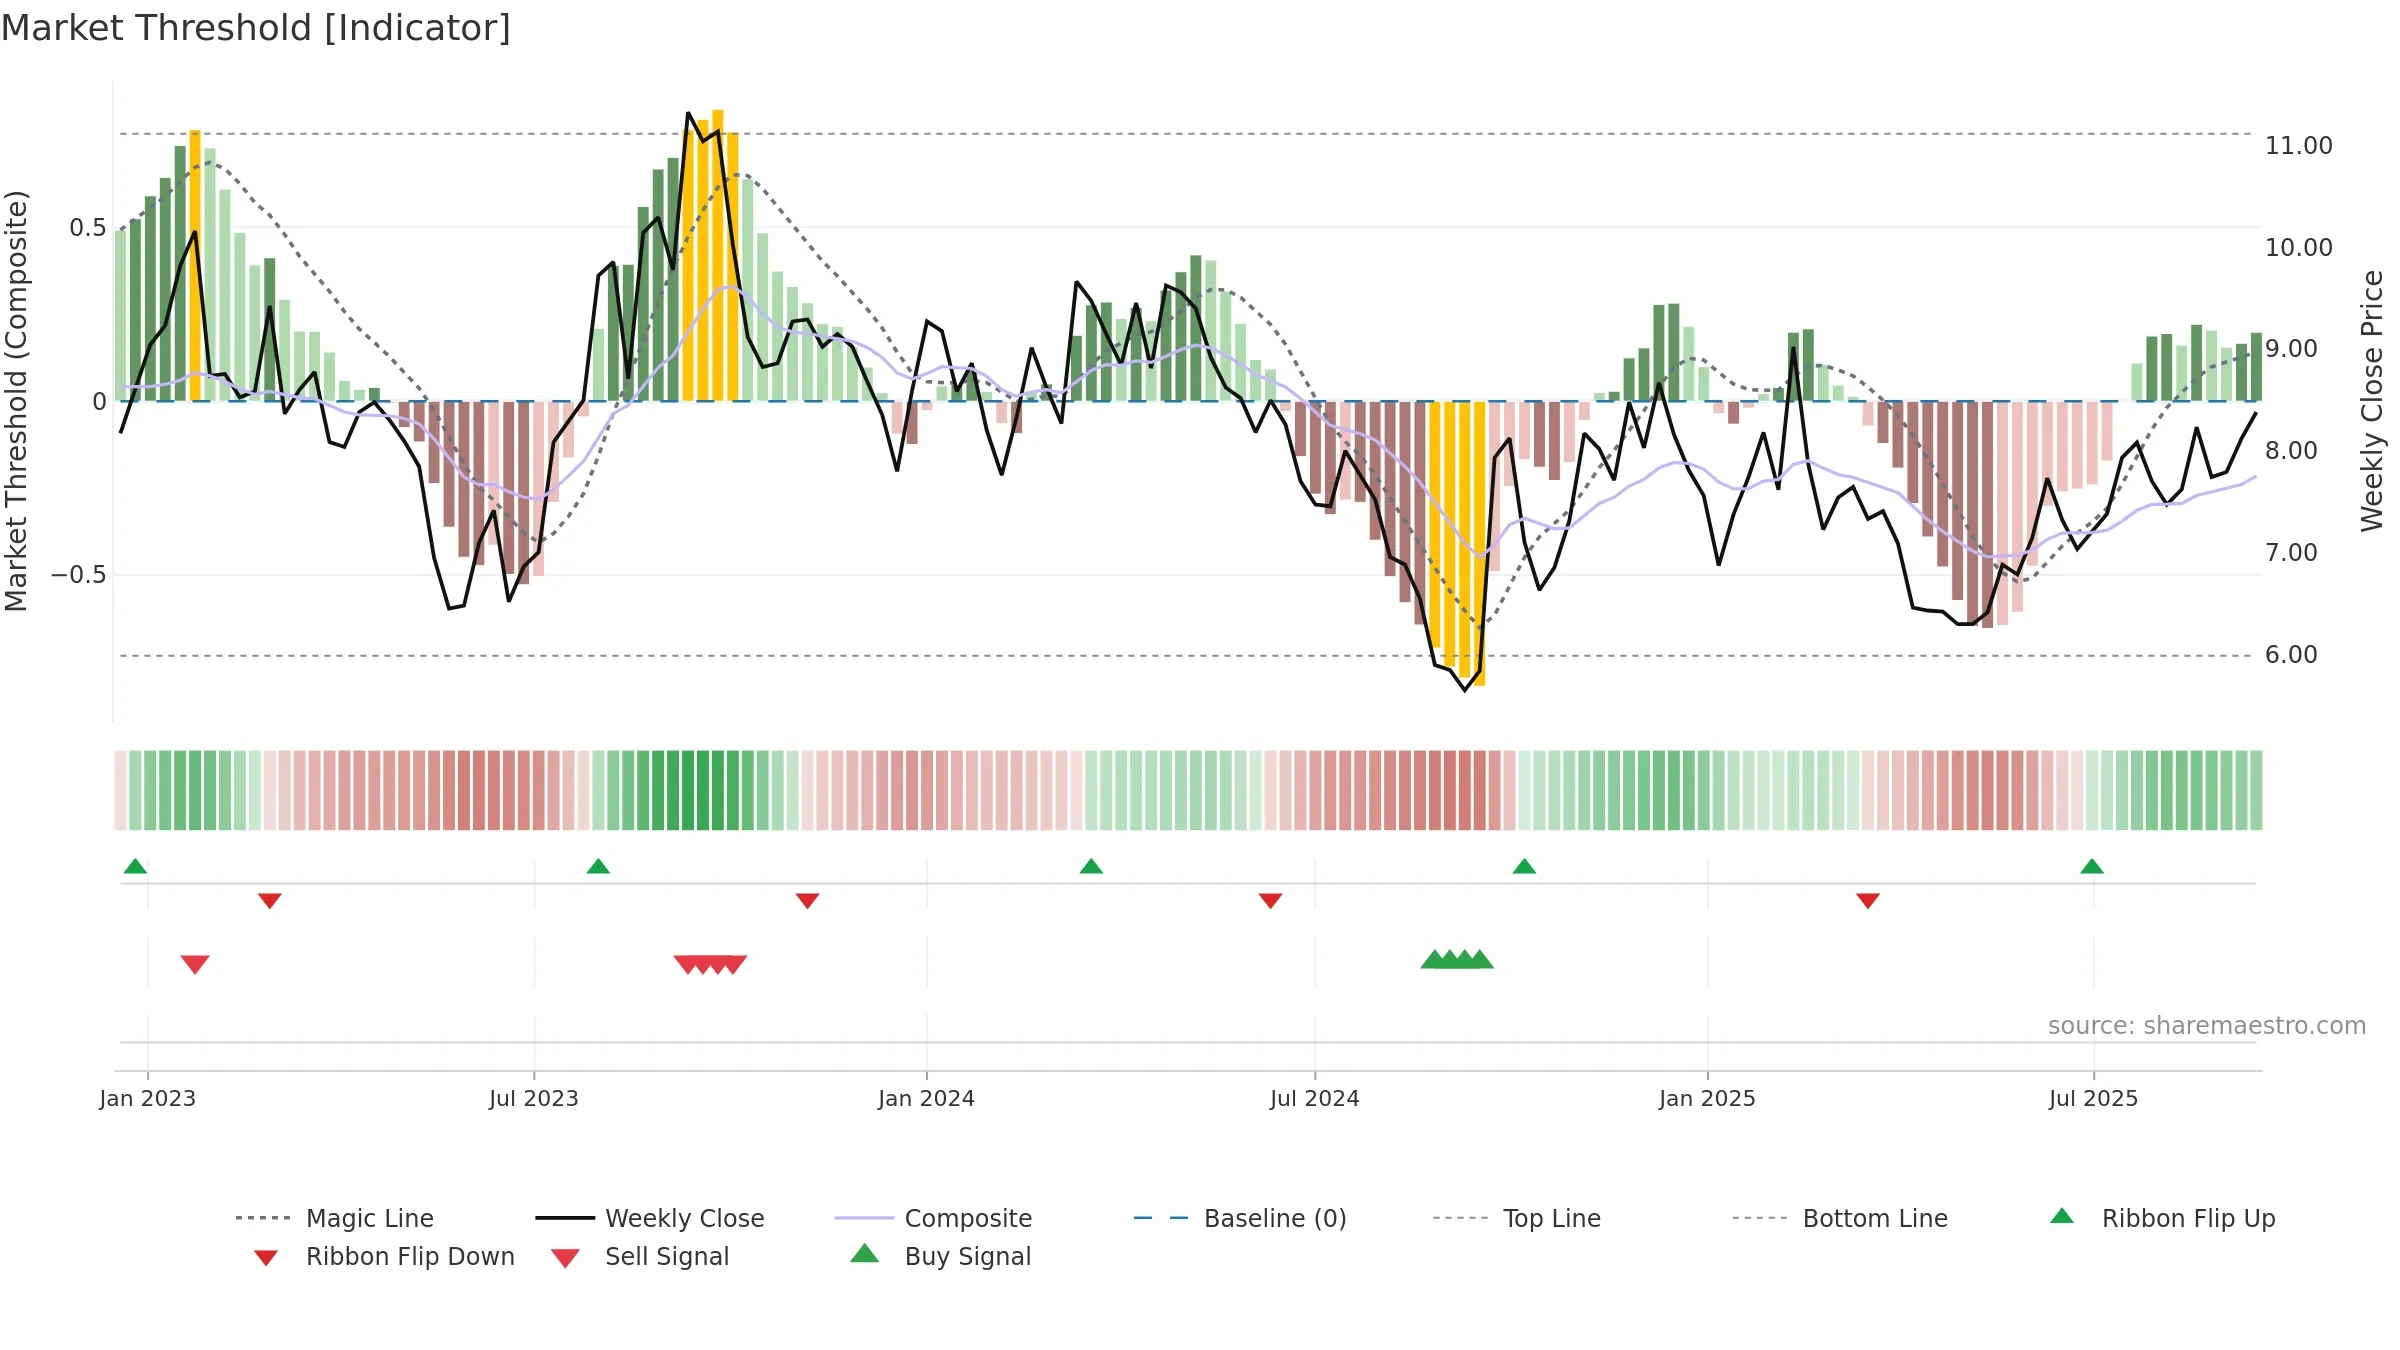
Task: Click the chart title Market Threshold [Indicator]
Action: tap(256, 28)
